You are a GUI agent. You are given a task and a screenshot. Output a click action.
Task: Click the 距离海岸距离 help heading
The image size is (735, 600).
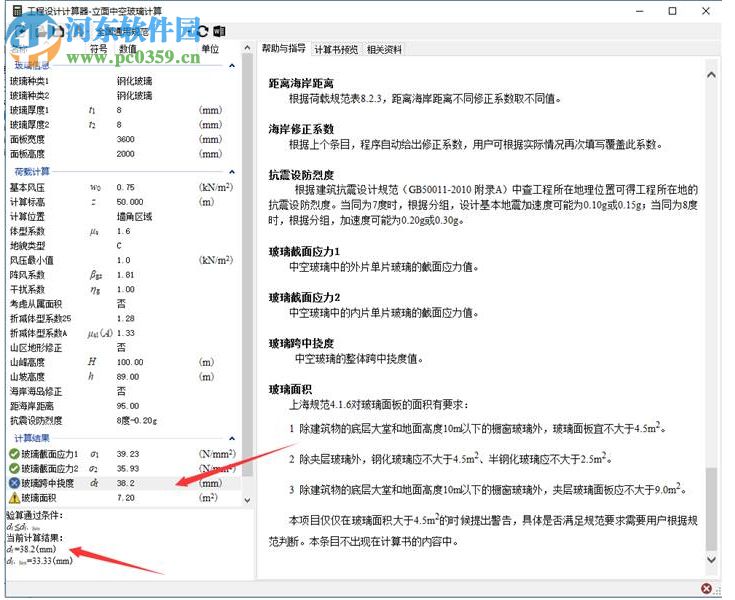301,83
